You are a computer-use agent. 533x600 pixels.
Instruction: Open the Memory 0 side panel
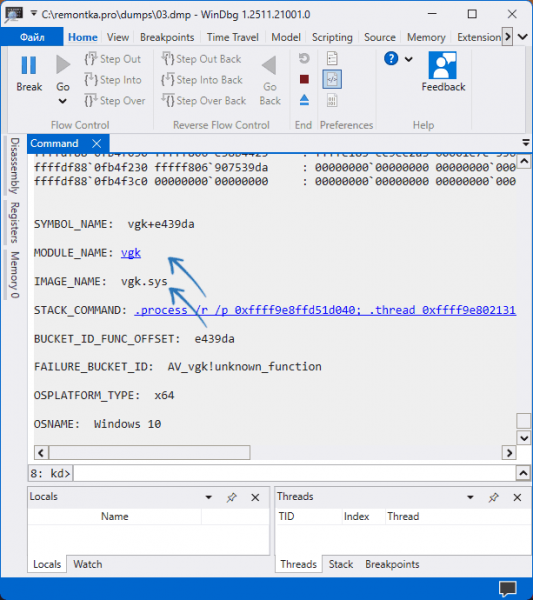click(14, 275)
